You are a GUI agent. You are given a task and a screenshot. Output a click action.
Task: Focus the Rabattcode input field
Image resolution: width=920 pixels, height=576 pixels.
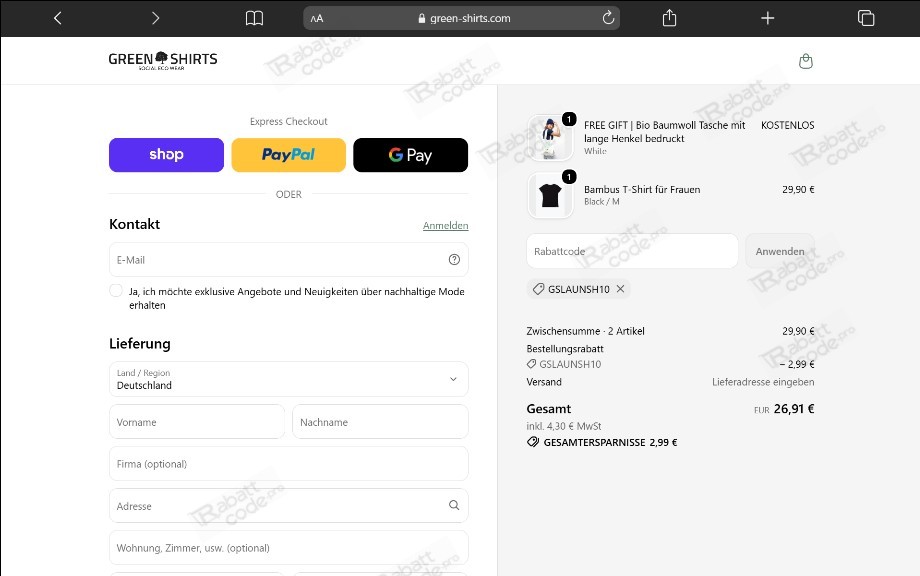pos(632,251)
